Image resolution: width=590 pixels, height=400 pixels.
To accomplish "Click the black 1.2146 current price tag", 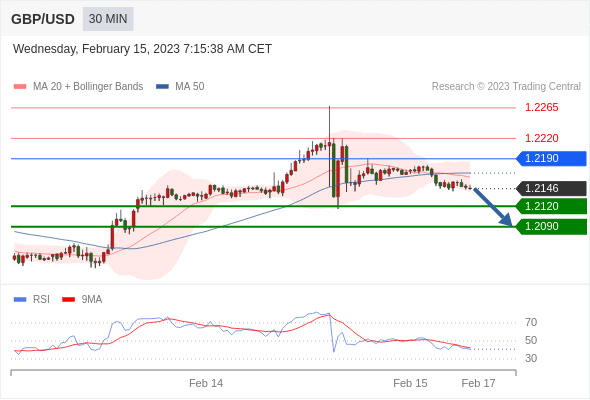I will tap(551, 188).
